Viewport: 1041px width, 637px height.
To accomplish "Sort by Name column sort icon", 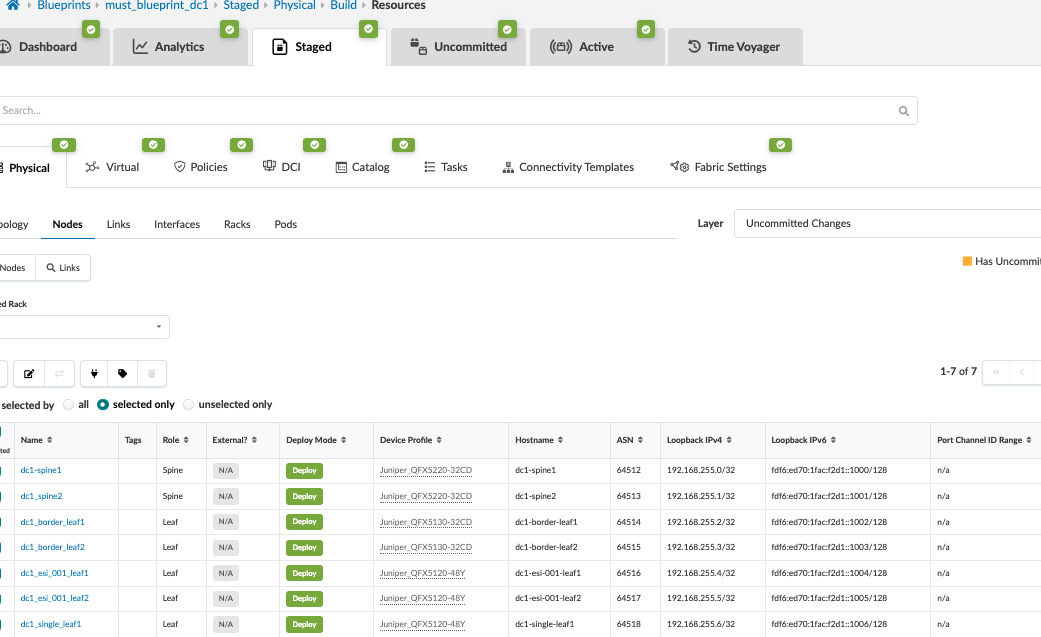I will click(x=50, y=440).
